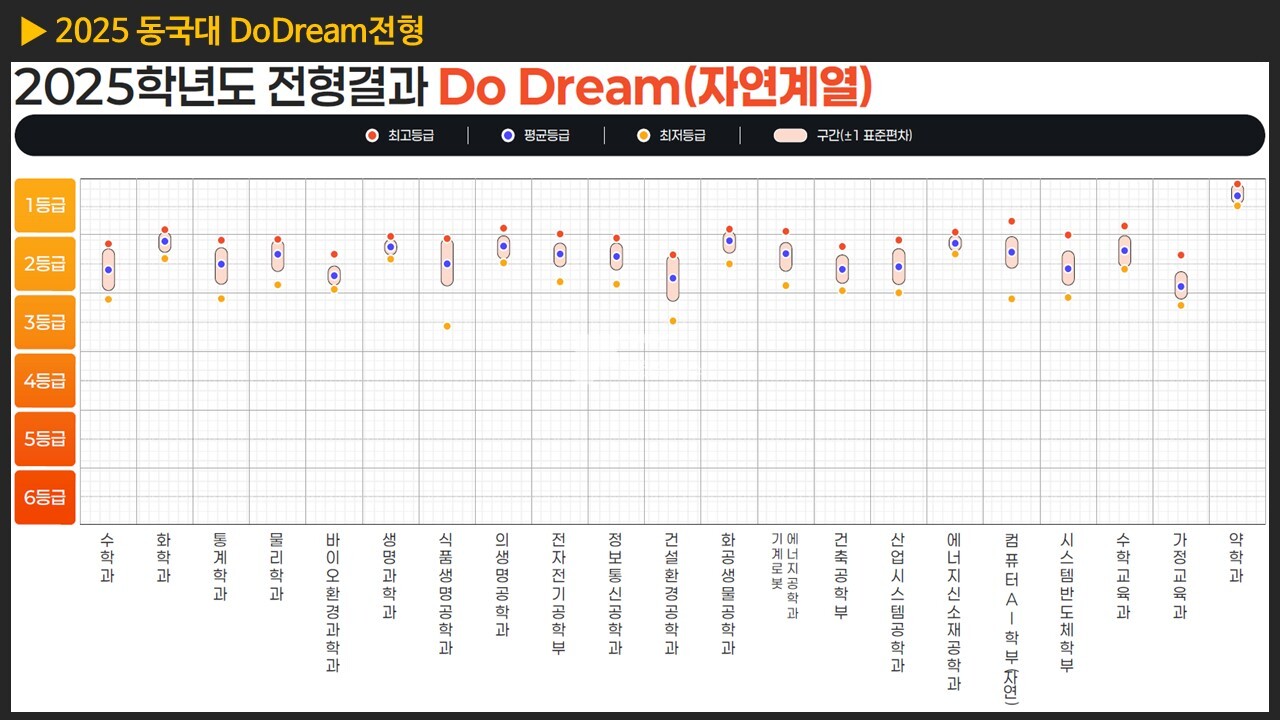Select the orange 5등급 grade label
This screenshot has height=720, width=1280.
pyautogui.click(x=45, y=438)
